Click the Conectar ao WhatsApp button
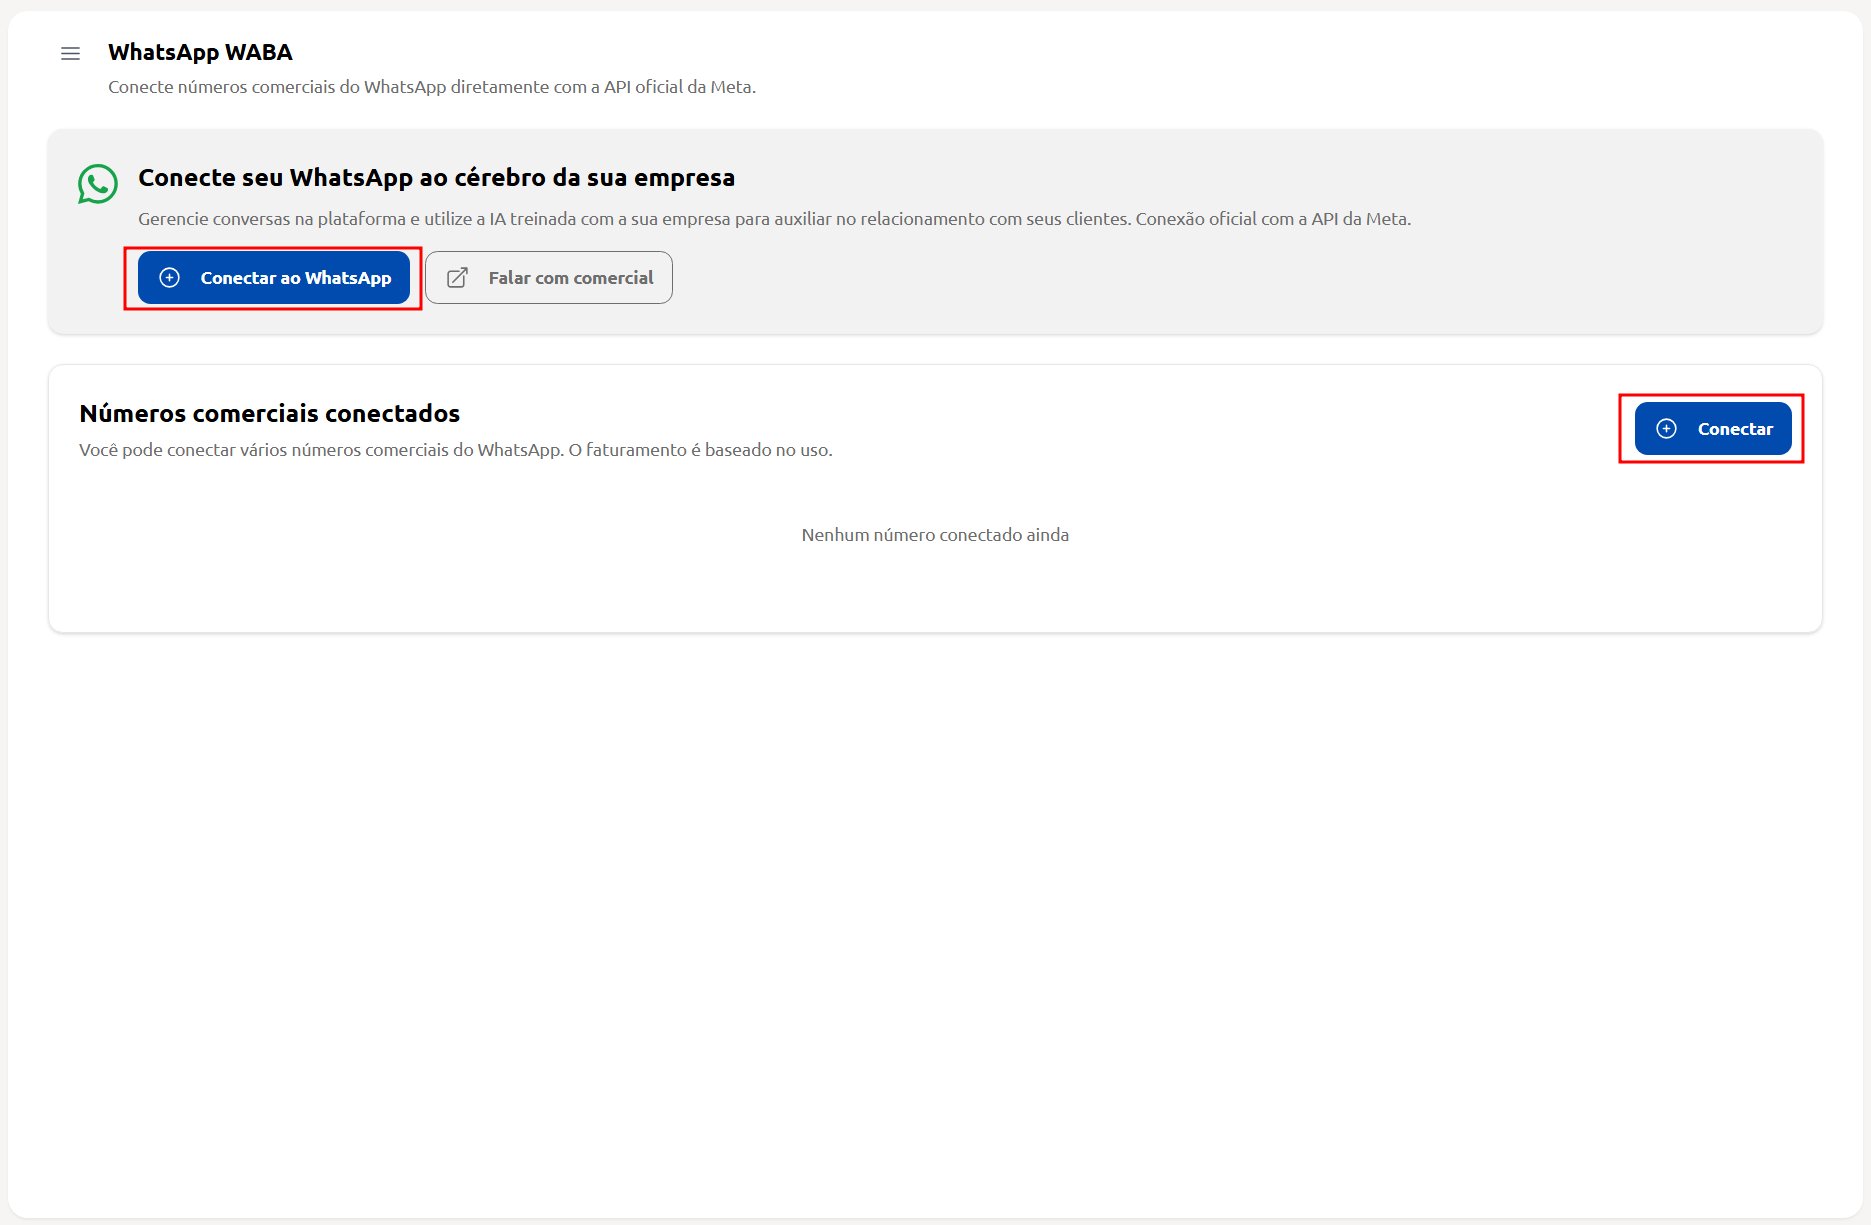This screenshot has width=1871, height=1225. pyautogui.click(x=274, y=278)
